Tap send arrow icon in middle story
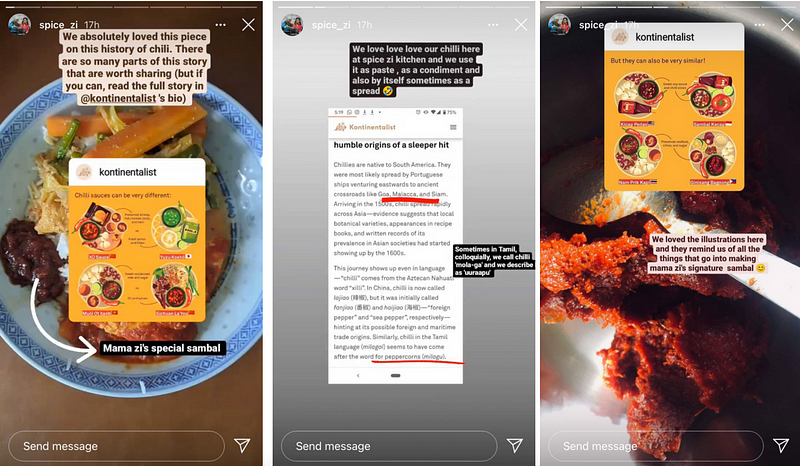The width and height of the screenshot is (800, 466). click(515, 446)
